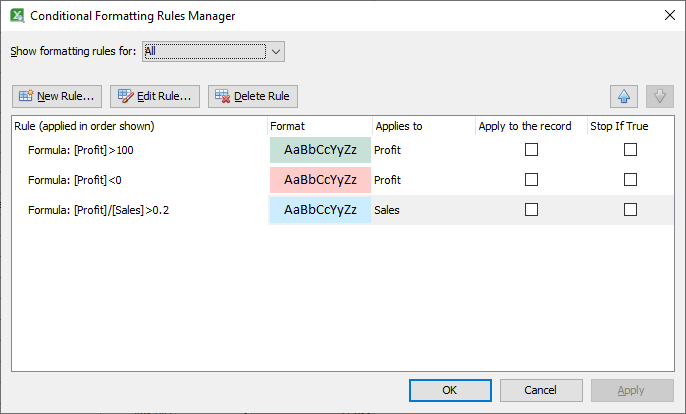Move rule up with blue arrow
The height and width of the screenshot is (414, 686).
pos(624,96)
